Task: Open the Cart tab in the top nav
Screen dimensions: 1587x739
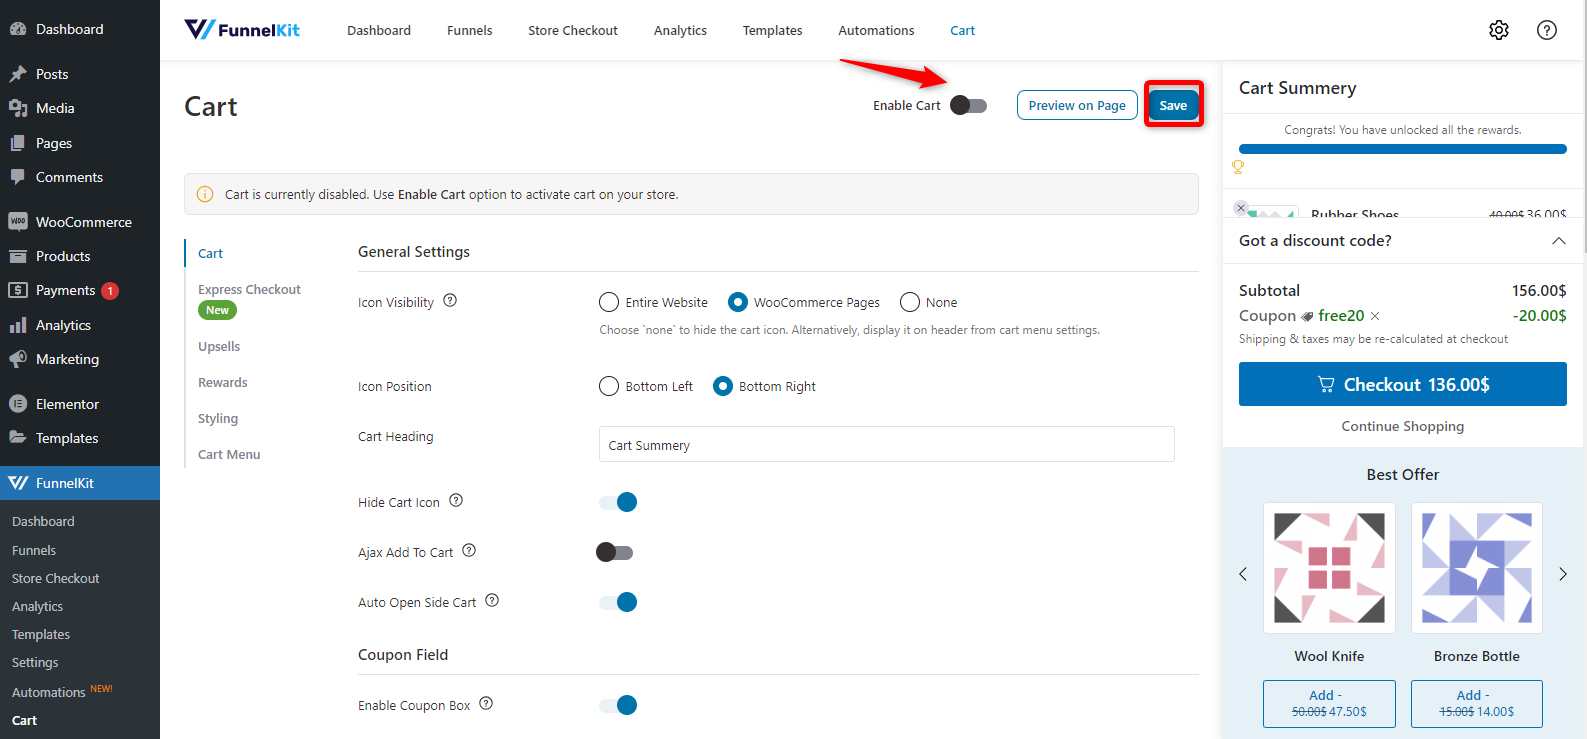Action: (962, 30)
